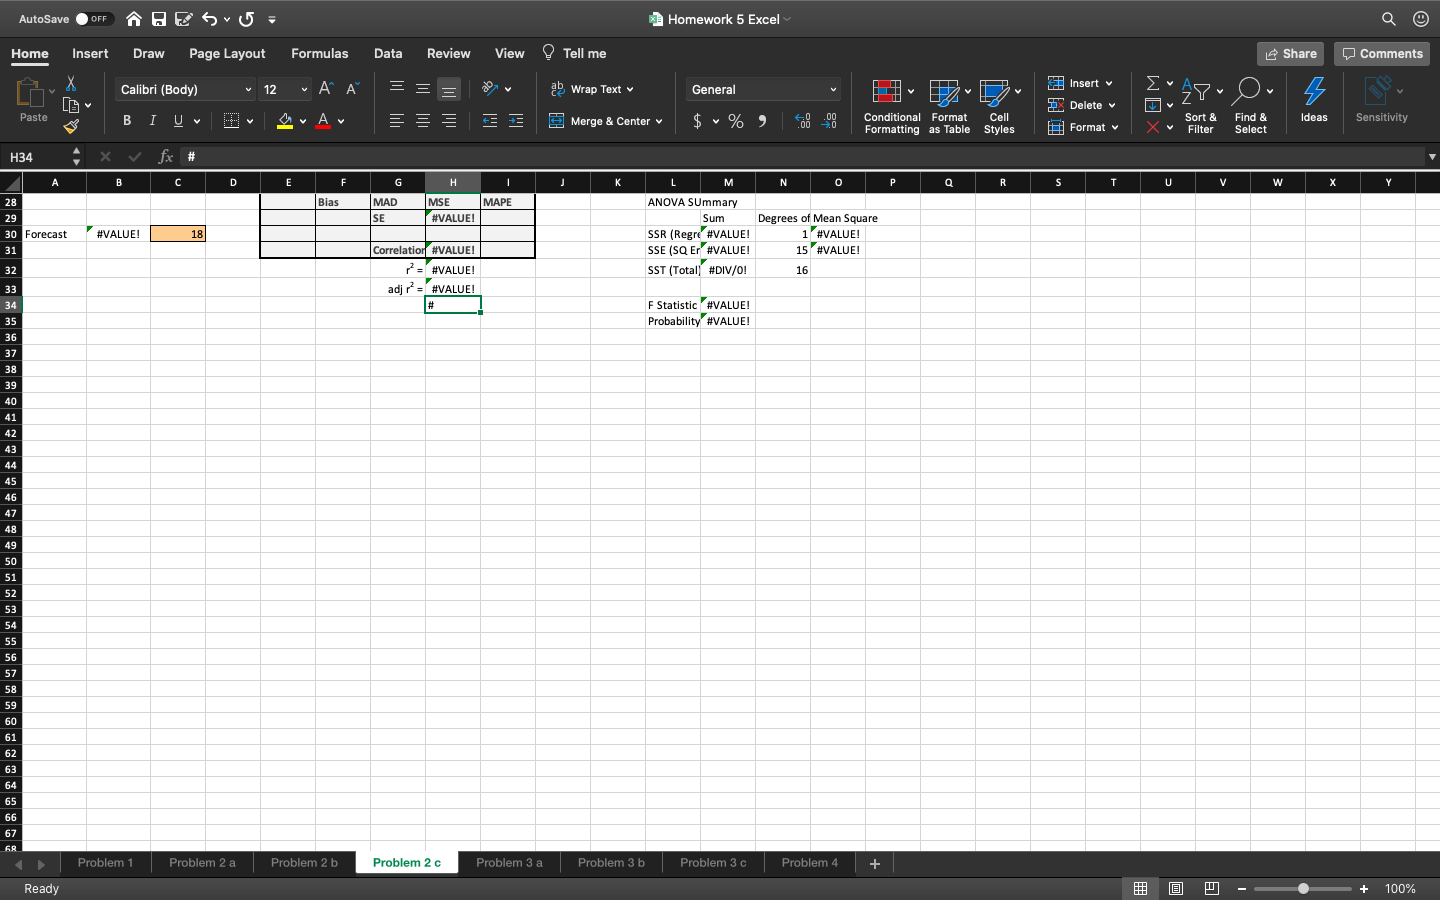This screenshot has height=900, width=1440.
Task: Toggle center horizontal alignment
Action: [423, 121]
